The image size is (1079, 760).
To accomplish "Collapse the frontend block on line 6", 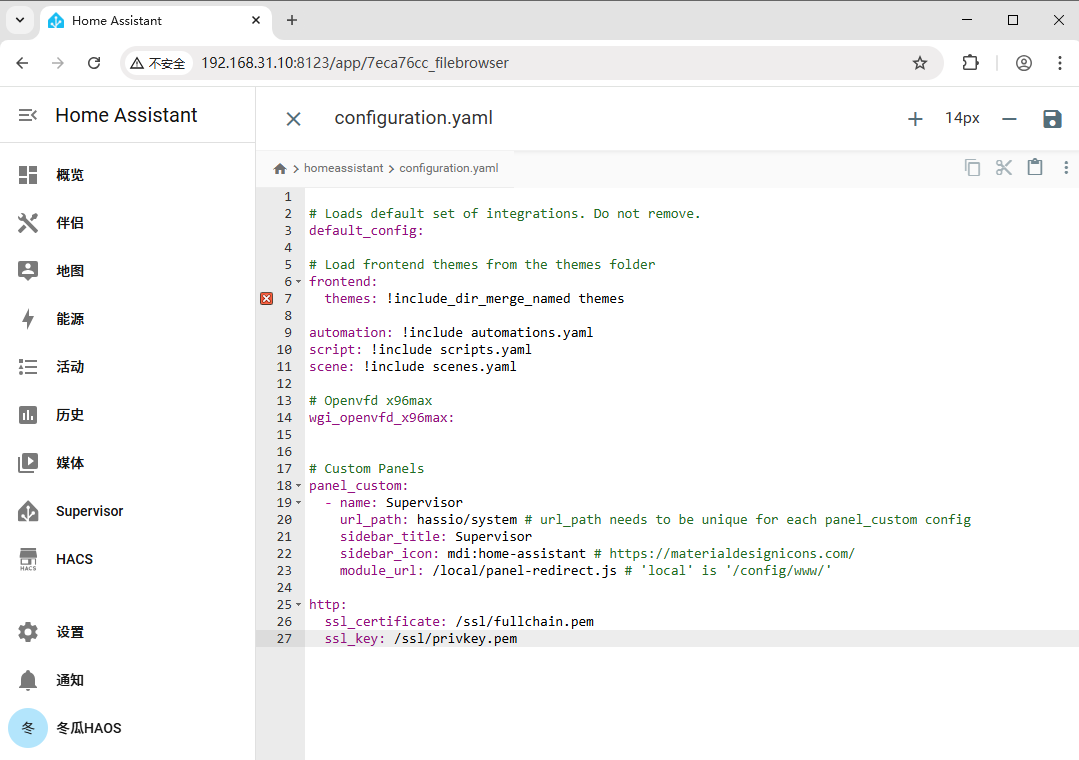I will coord(298,282).
